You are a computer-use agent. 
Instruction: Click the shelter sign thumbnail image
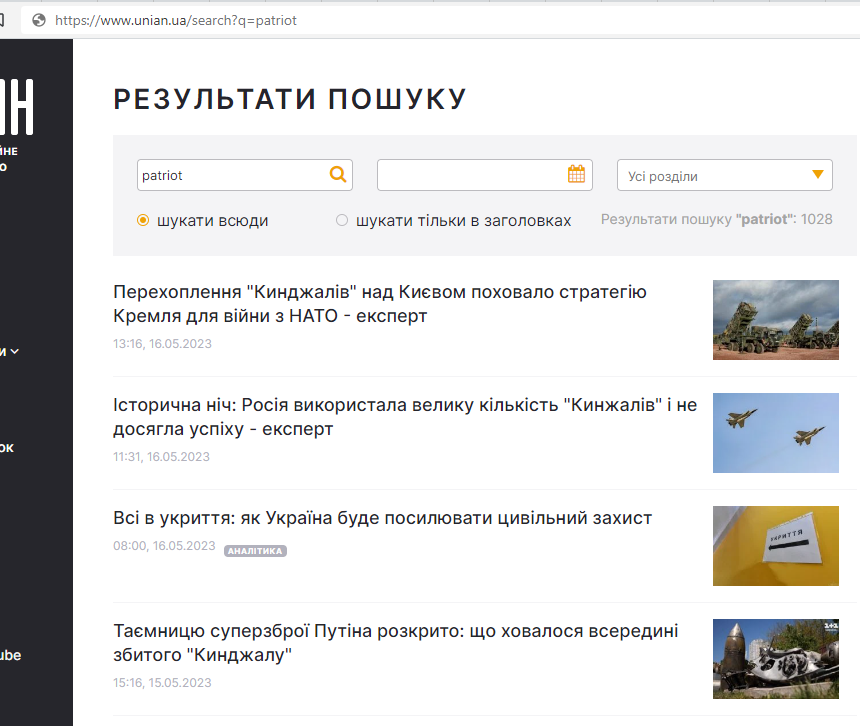[775, 546]
